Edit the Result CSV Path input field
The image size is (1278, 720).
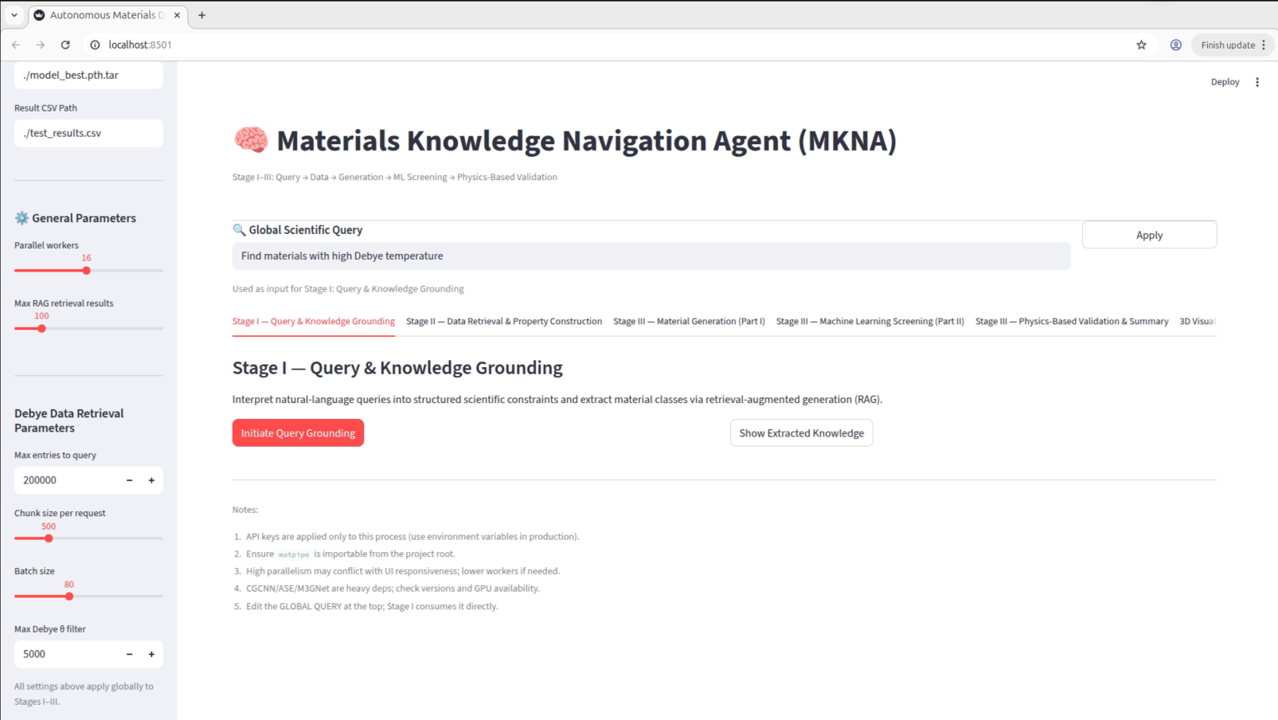88,132
